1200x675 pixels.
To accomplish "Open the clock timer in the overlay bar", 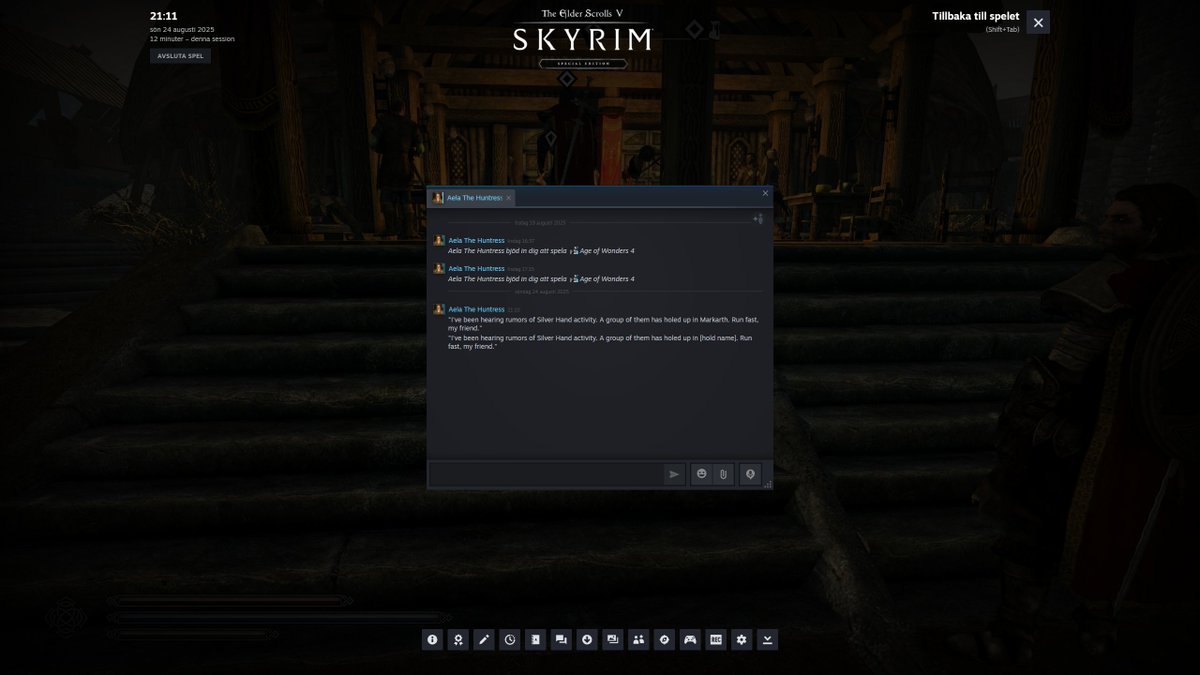I will (x=510, y=640).
